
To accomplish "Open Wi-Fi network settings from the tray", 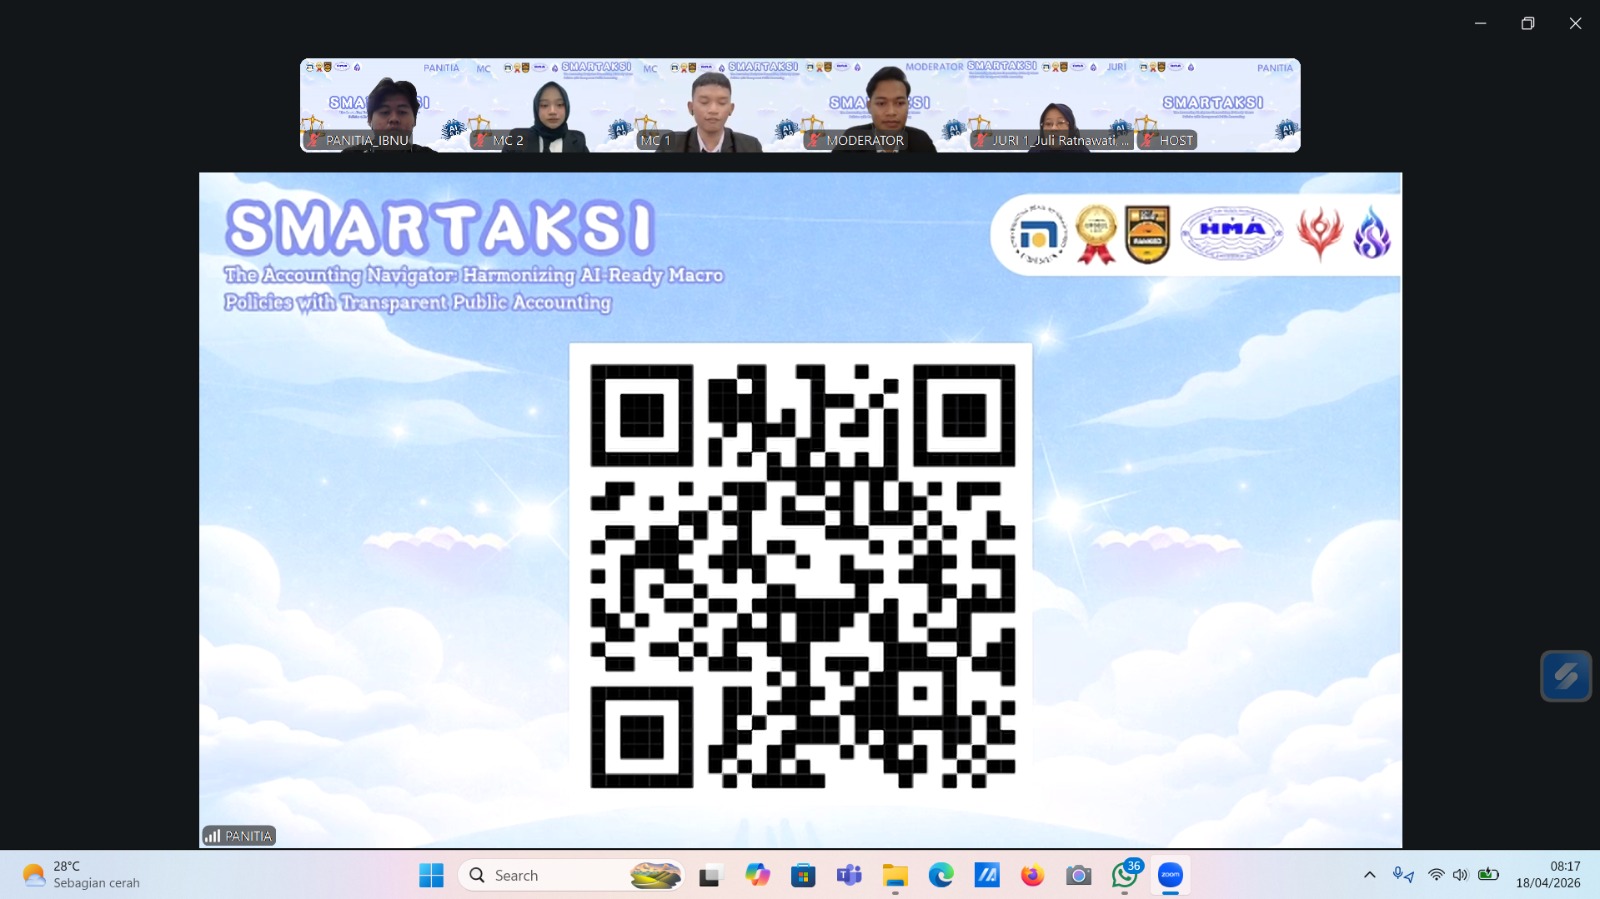I will (1436, 875).
